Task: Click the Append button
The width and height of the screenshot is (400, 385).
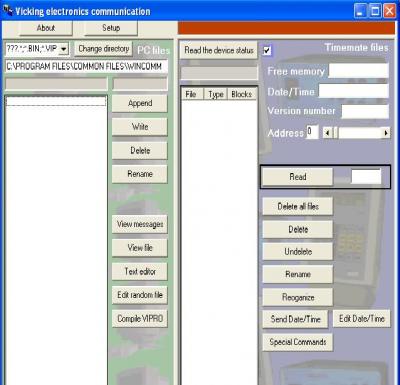Action: coord(140,103)
